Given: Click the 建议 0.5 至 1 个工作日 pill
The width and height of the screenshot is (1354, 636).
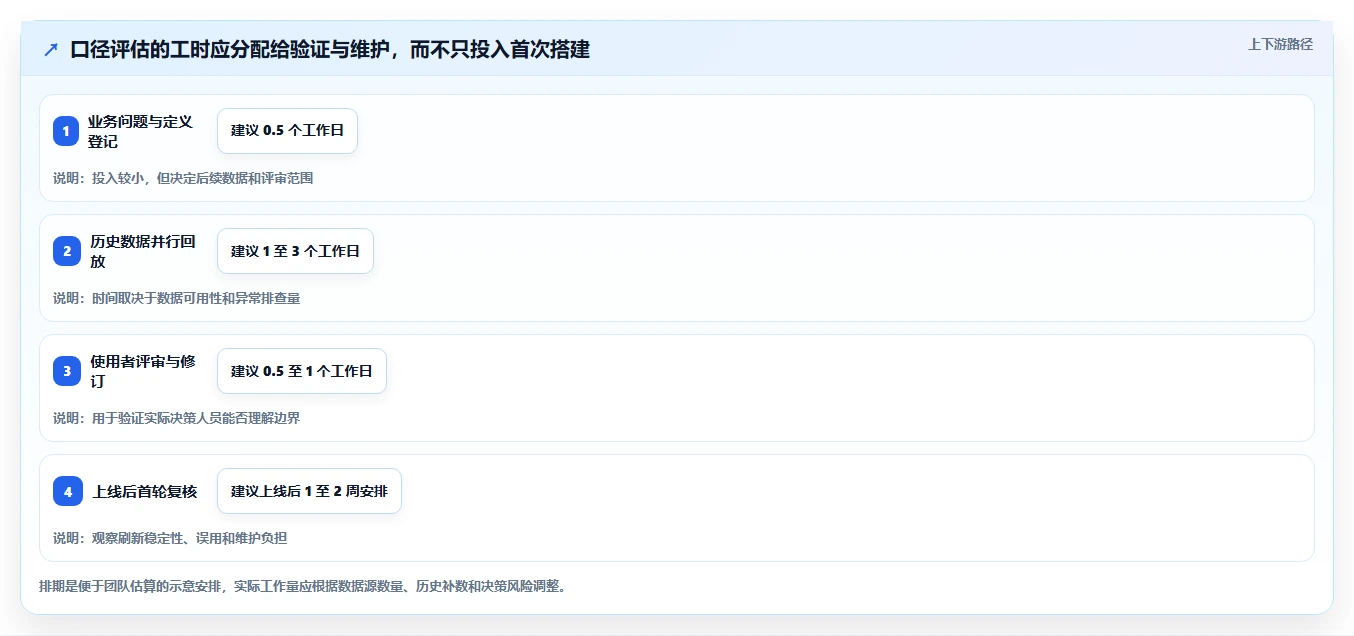Looking at the screenshot, I should point(302,371).
